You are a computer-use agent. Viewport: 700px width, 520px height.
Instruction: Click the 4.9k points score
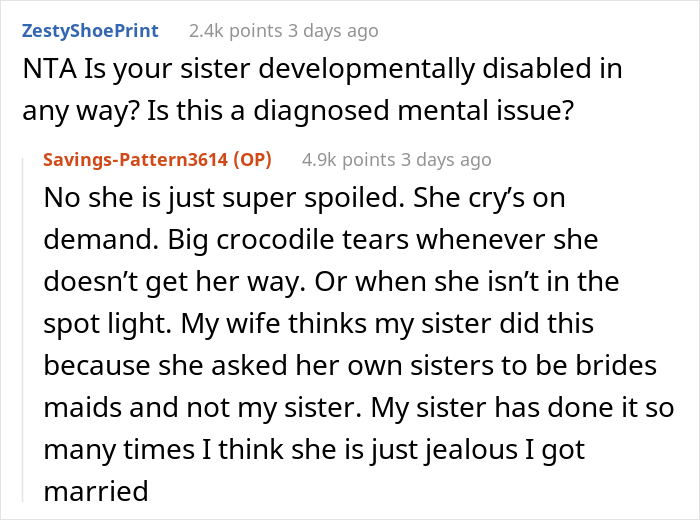(x=349, y=159)
